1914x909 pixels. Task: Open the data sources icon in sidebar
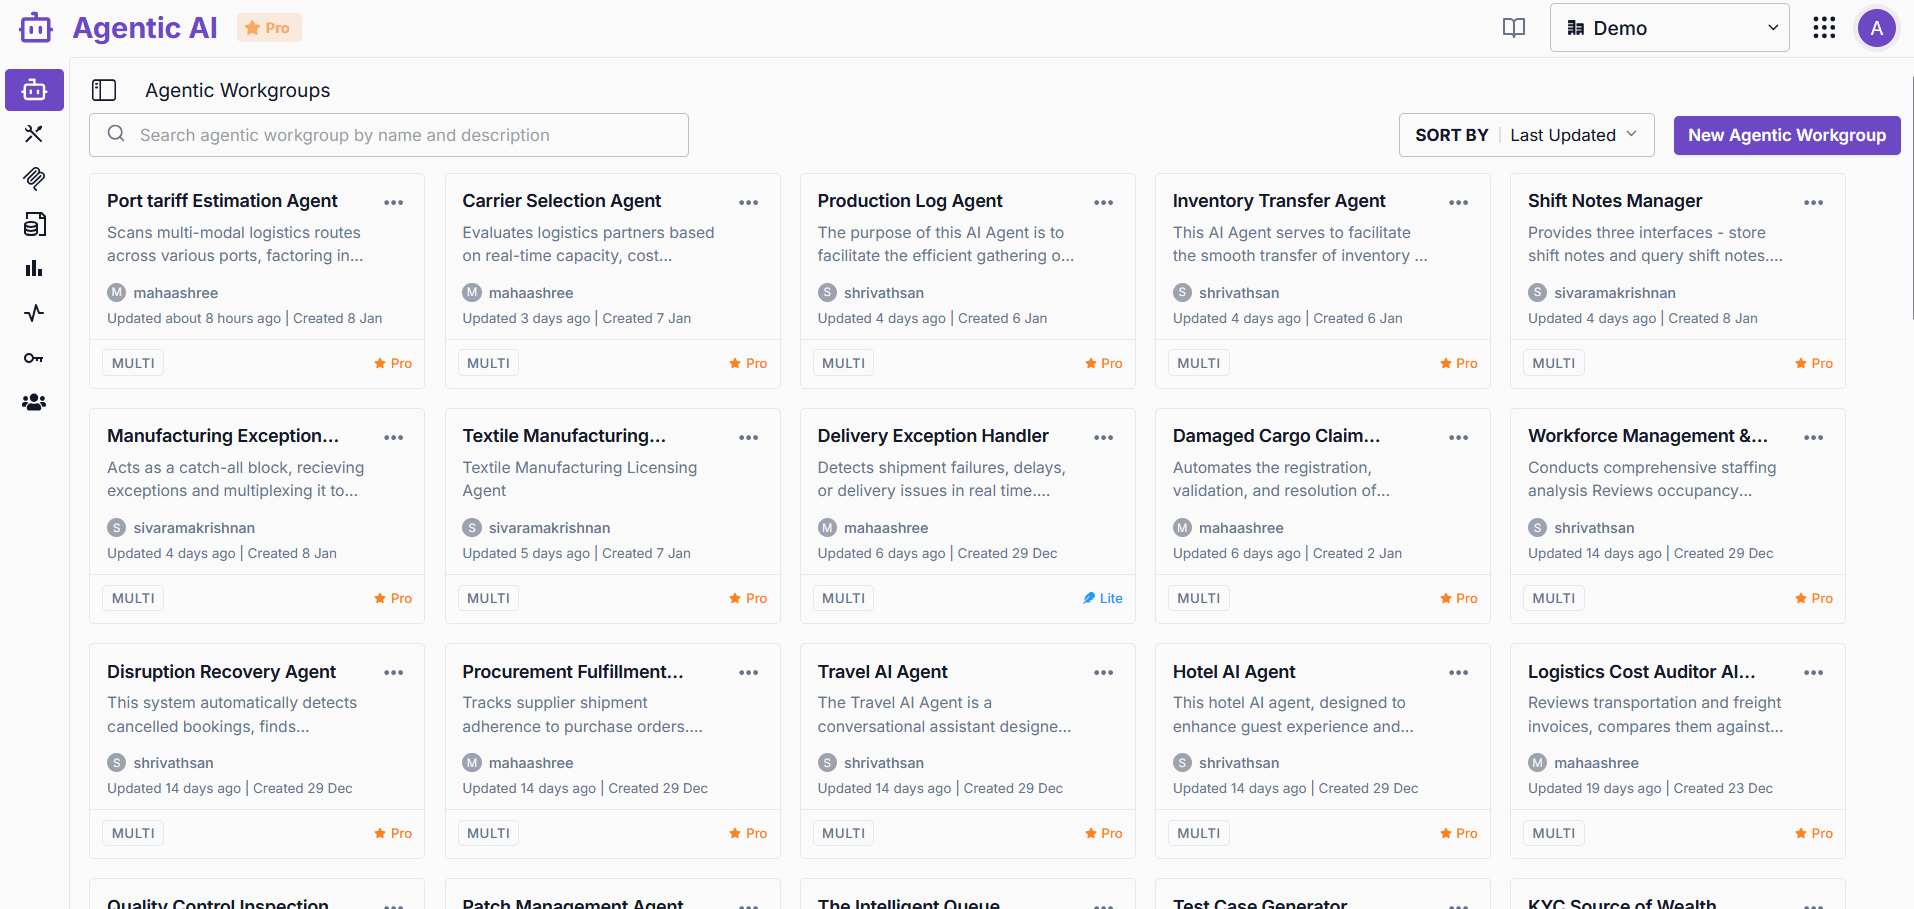pyautogui.click(x=34, y=224)
